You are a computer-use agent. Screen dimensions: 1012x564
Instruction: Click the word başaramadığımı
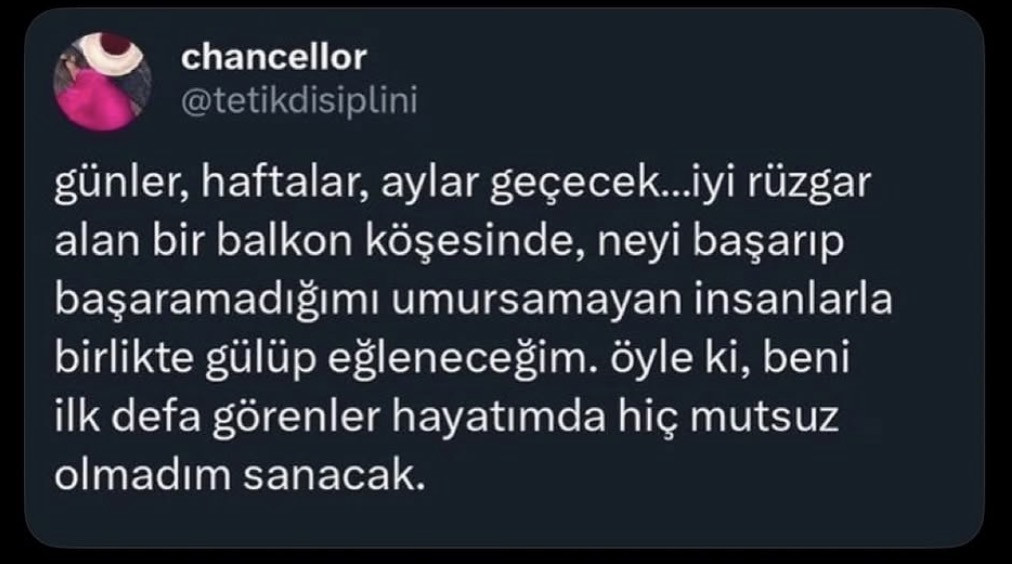click(x=216, y=301)
